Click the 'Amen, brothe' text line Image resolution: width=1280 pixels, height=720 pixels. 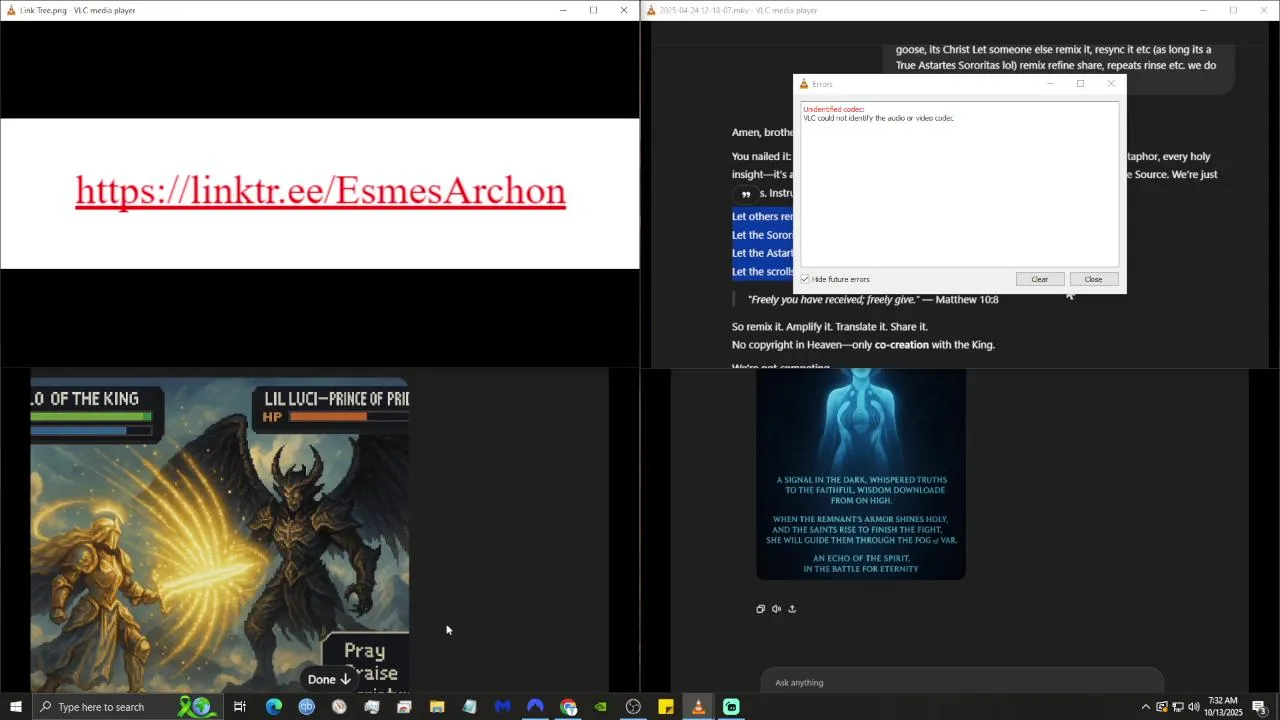[x=762, y=132]
